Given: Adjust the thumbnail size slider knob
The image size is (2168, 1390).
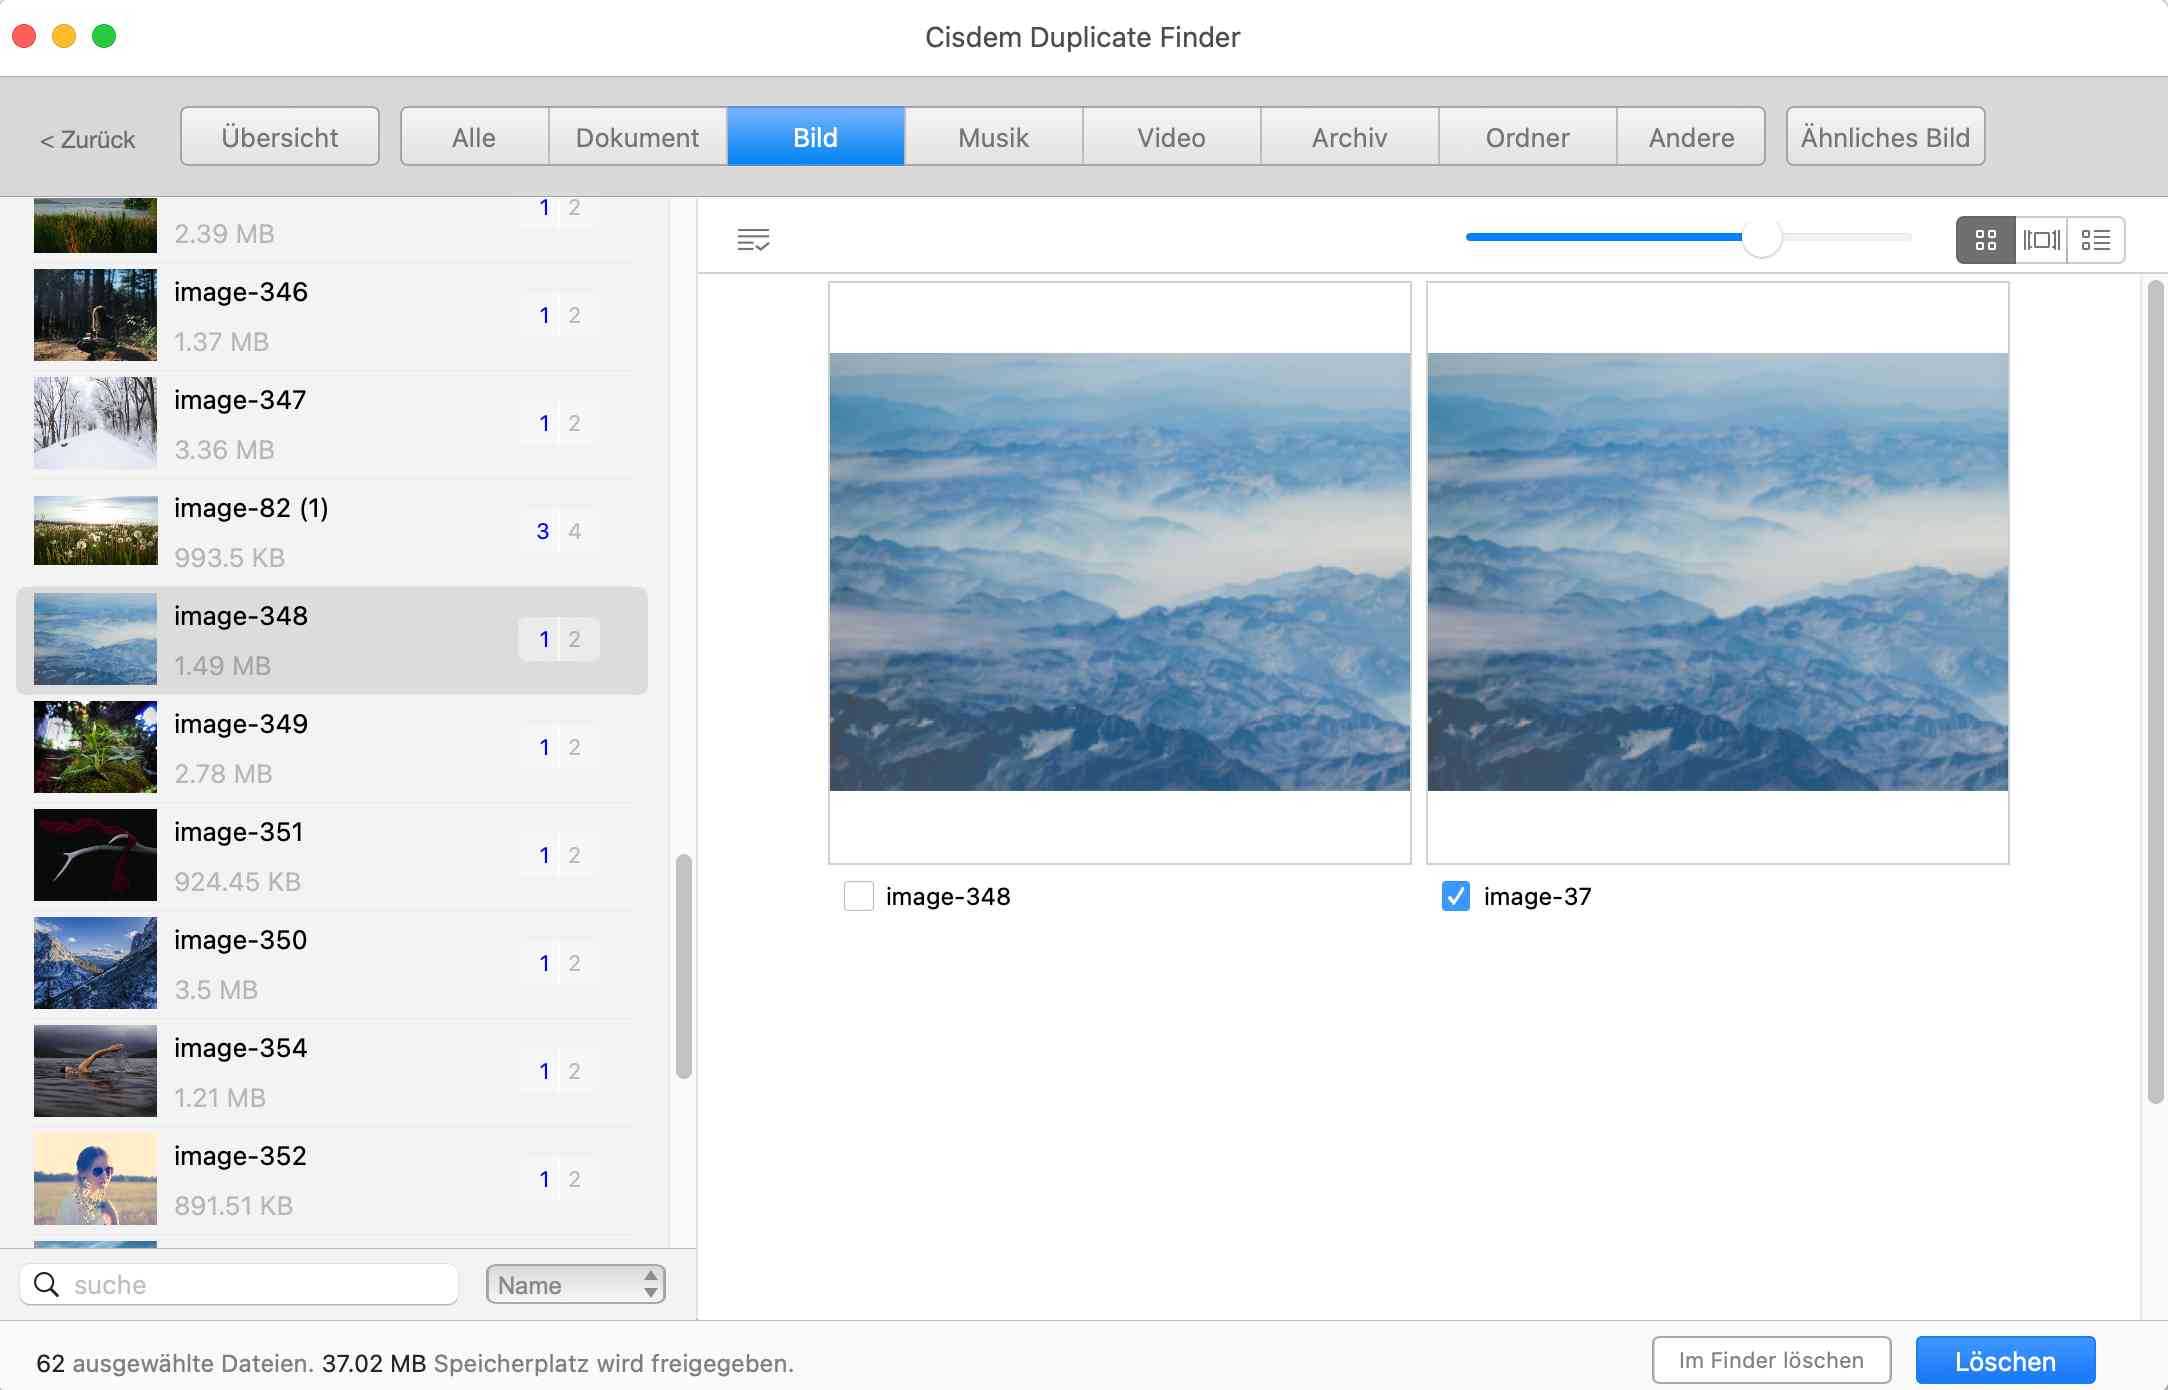Looking at the screenshot, I should click(1761, 238).
